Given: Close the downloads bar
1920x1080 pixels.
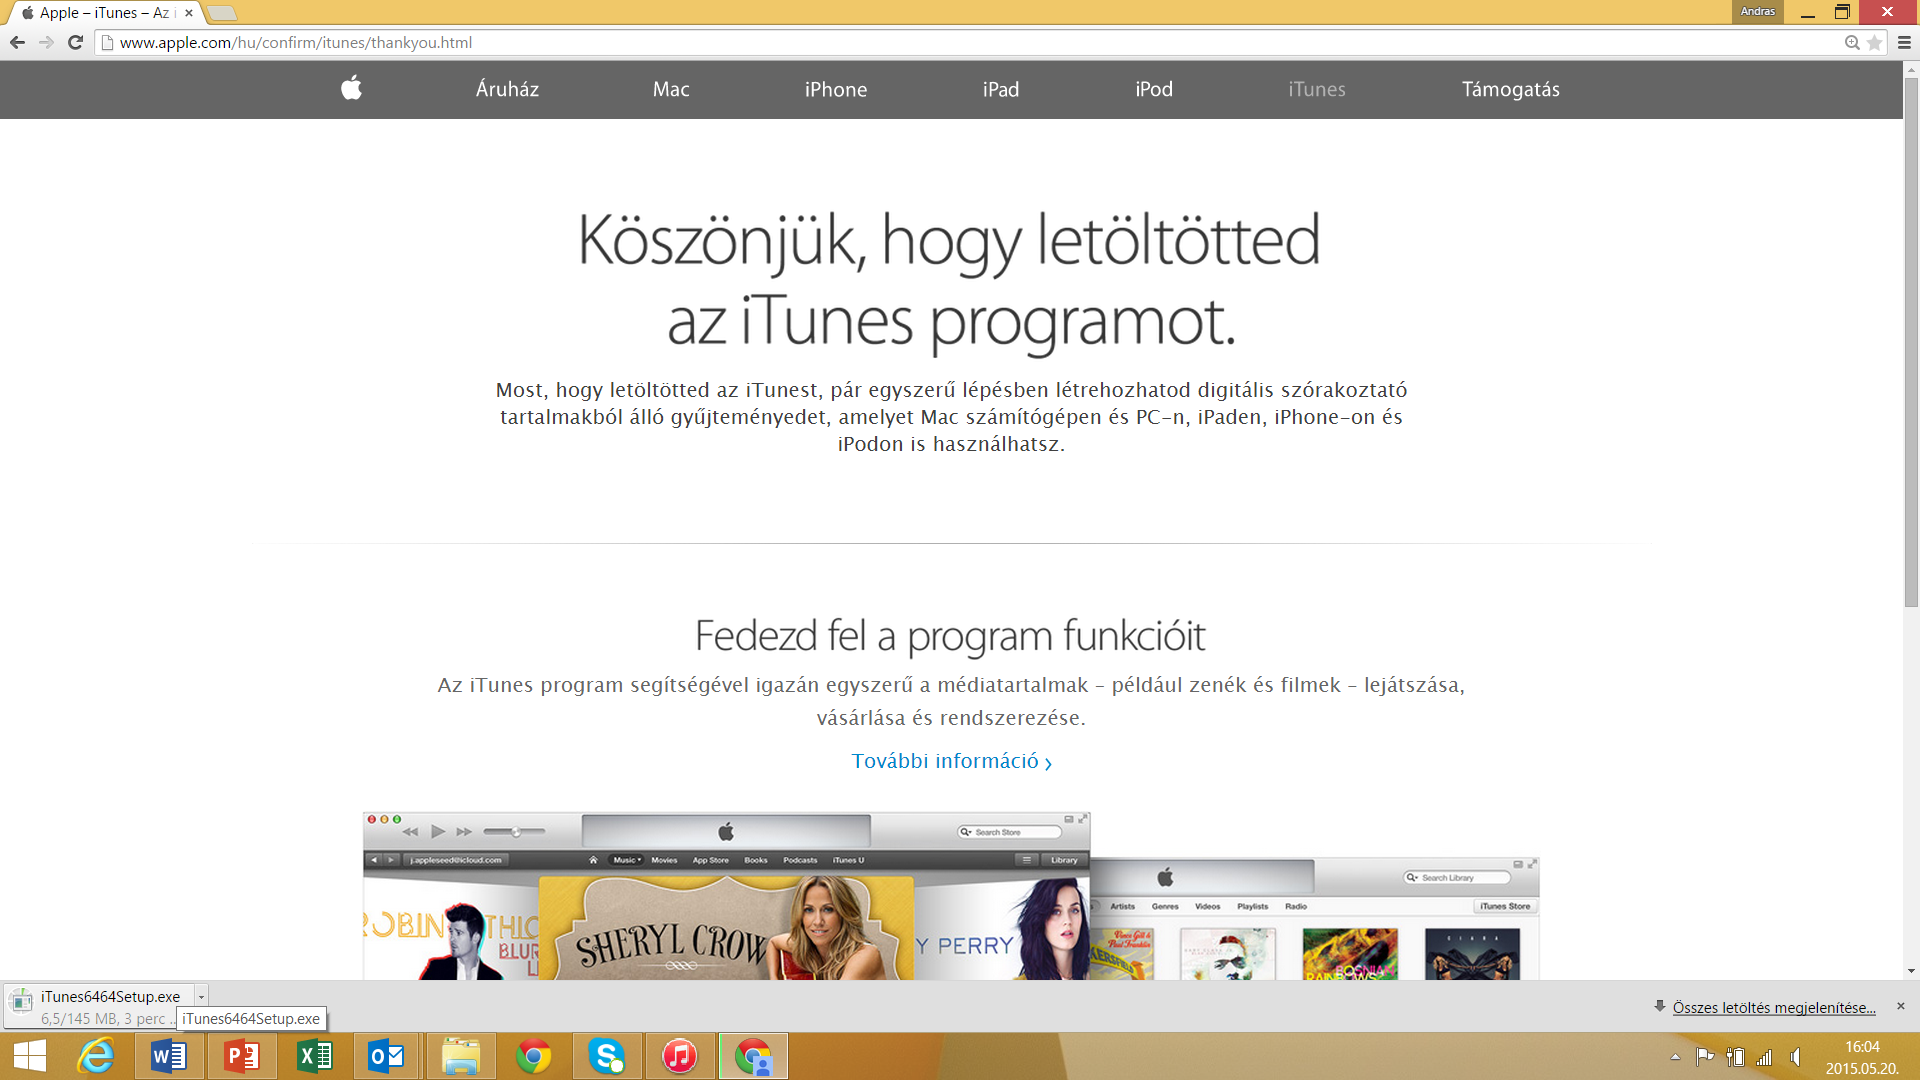Looking at the screenshot, I should tap(1901, 1006).
